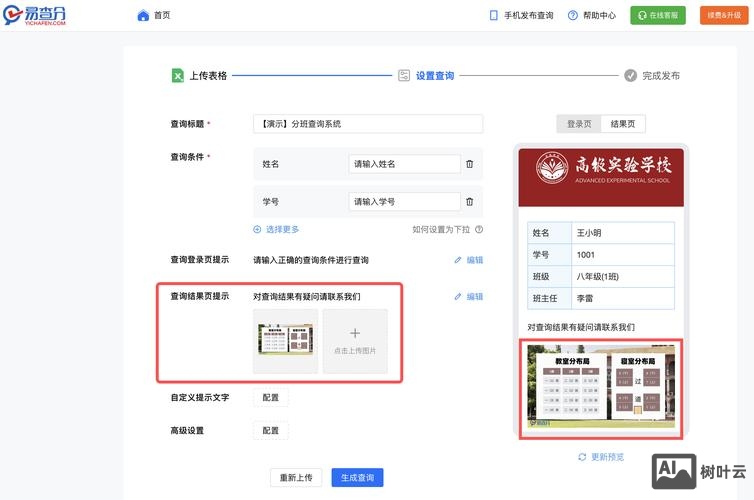Click 更新预览 link
This screenshot has width=754, height=500.
[x=607, y=457]
